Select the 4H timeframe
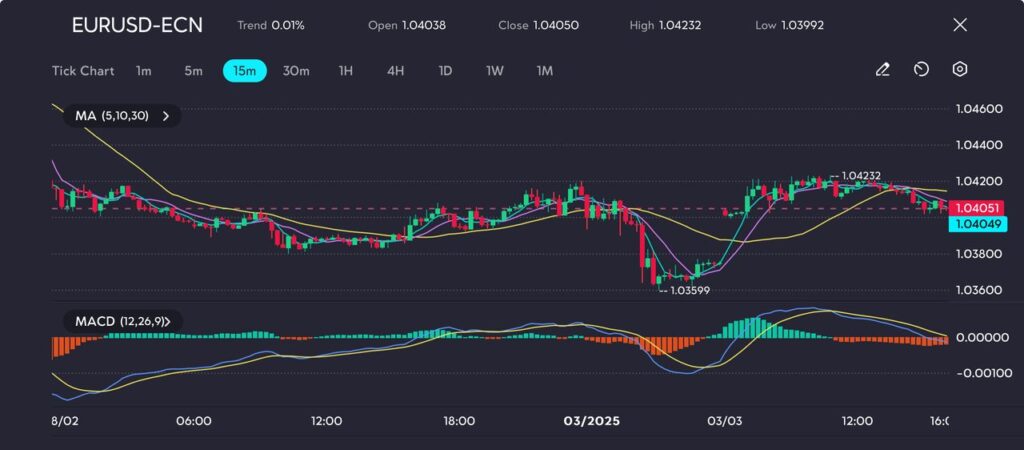1024x450 pixels. (x=395, y=71)
